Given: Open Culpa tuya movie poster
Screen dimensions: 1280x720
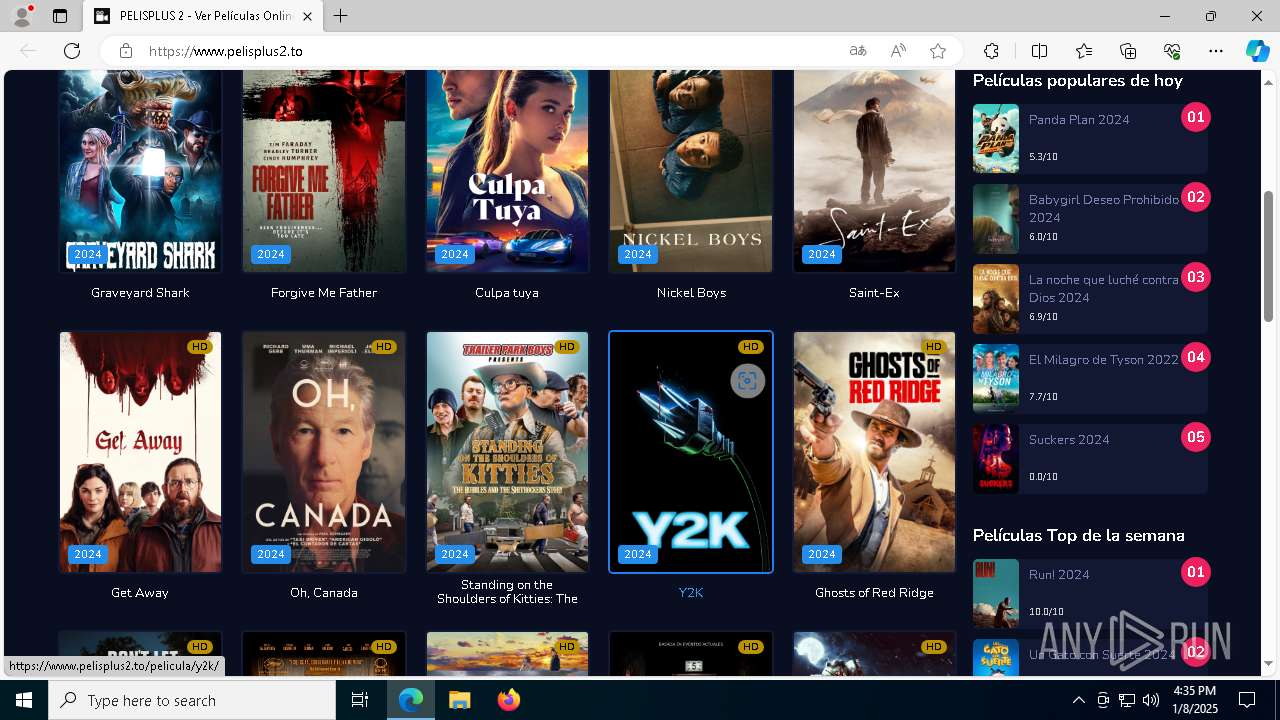Looking at the screenshot, I should click(x=507, y=171).
